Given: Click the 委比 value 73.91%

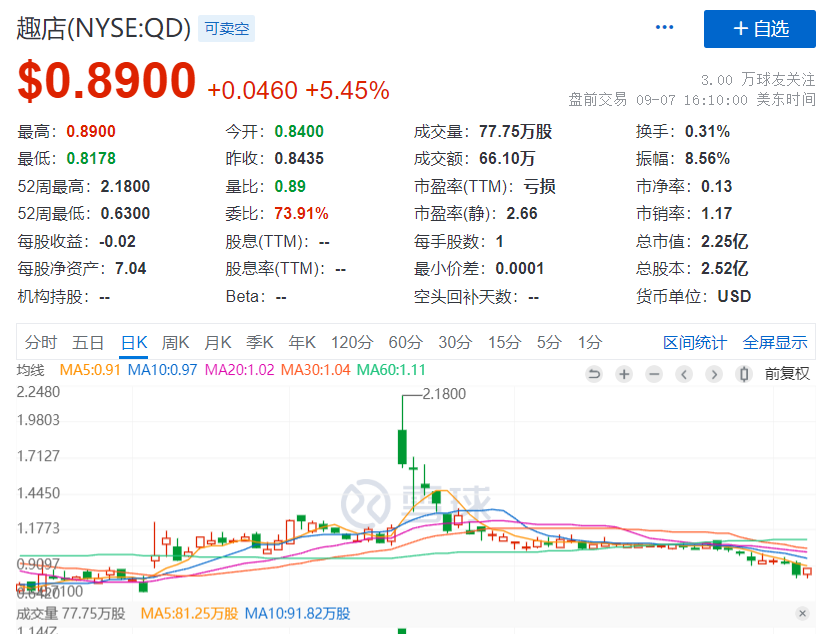Looking at the screenshot, I should coord(301,213).
